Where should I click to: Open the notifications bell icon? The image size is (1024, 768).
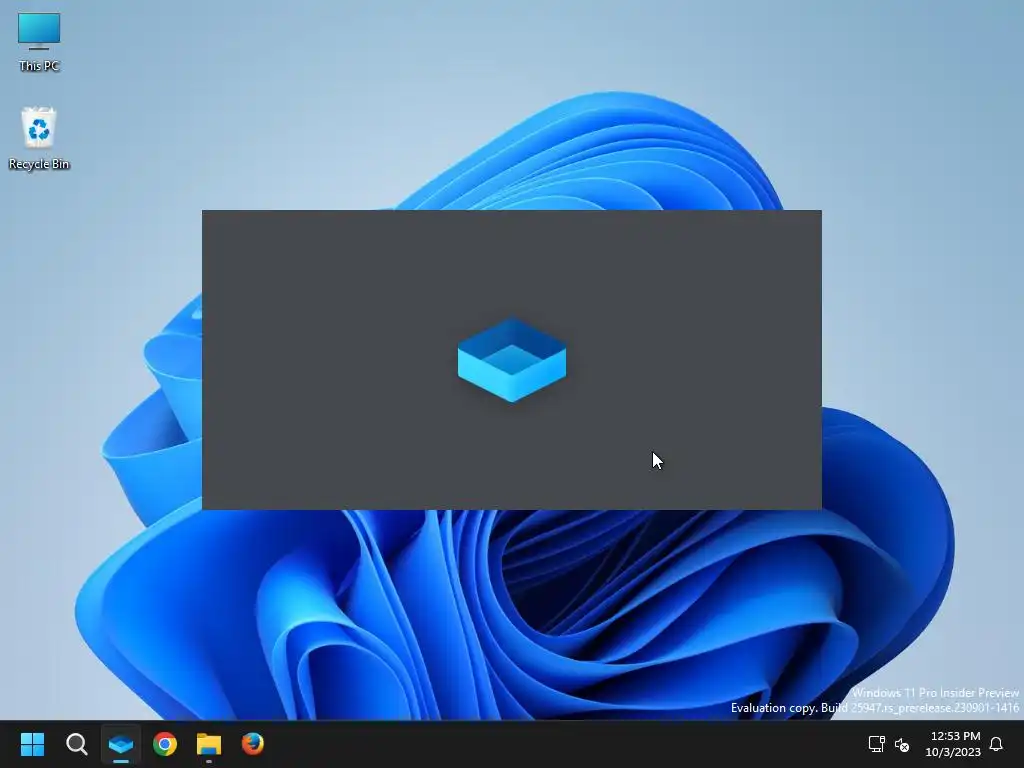(996, 744)
